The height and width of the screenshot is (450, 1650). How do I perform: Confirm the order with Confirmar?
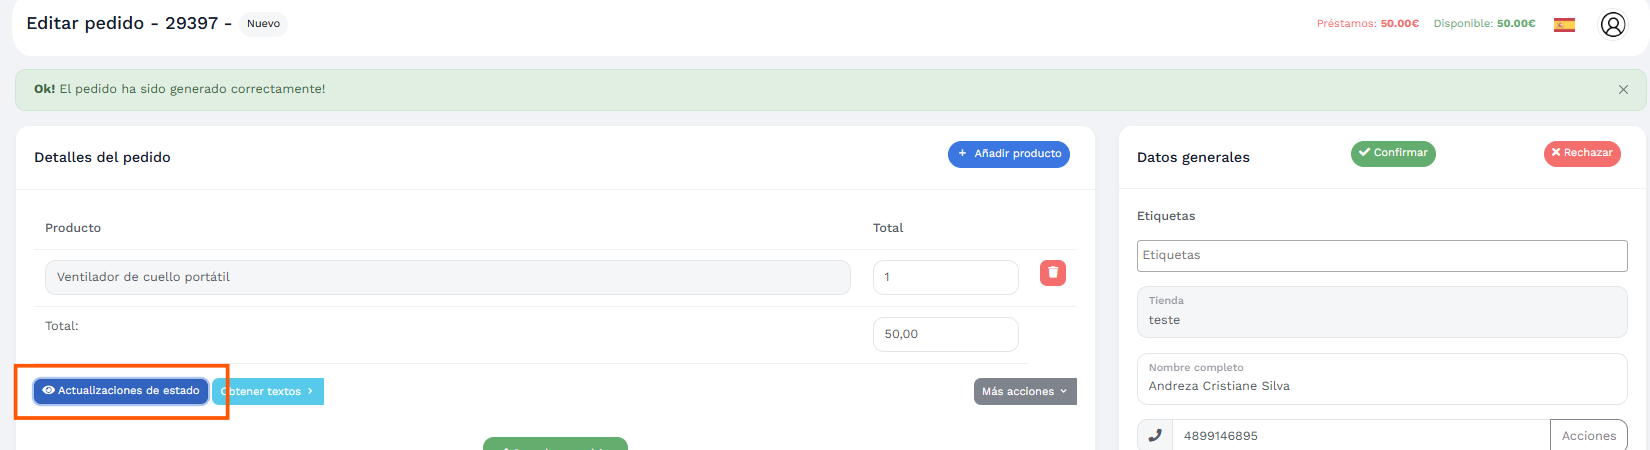click(1393, 153)
